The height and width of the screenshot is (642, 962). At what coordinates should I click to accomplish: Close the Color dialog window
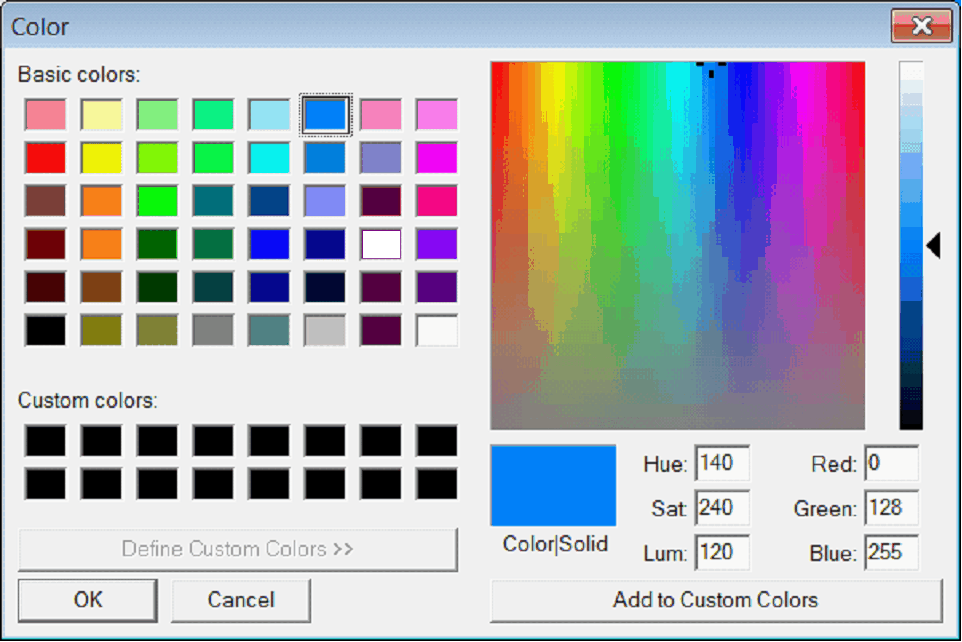[921, 26]
